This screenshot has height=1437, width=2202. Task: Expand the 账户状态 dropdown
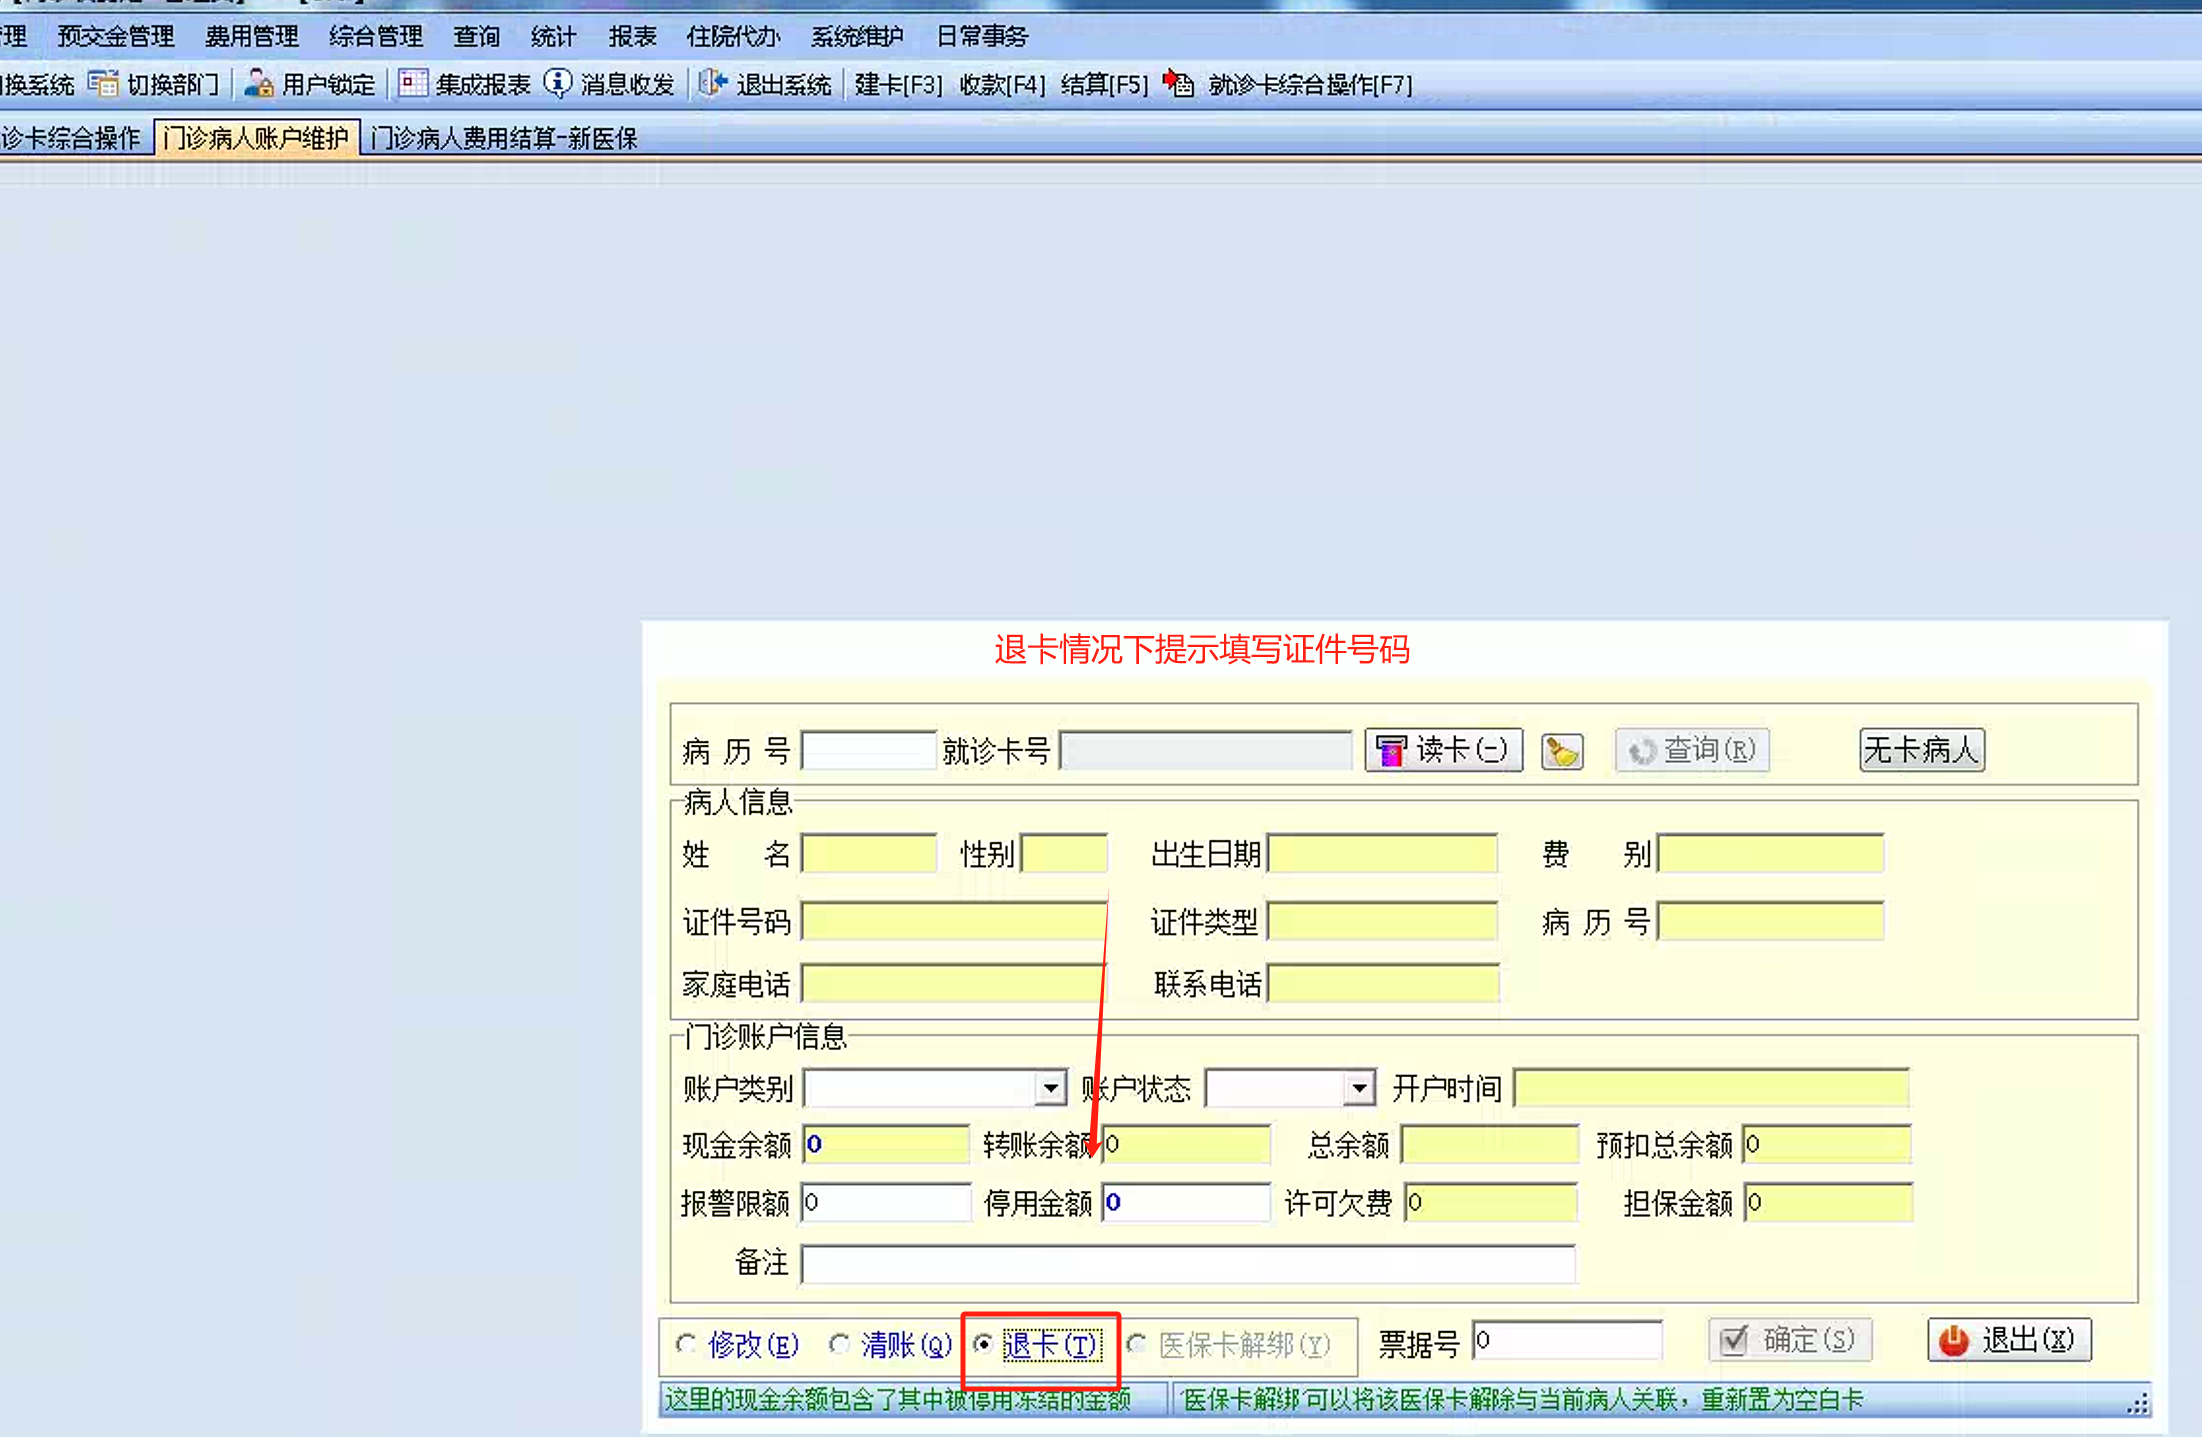(x=1358, y=1088)
